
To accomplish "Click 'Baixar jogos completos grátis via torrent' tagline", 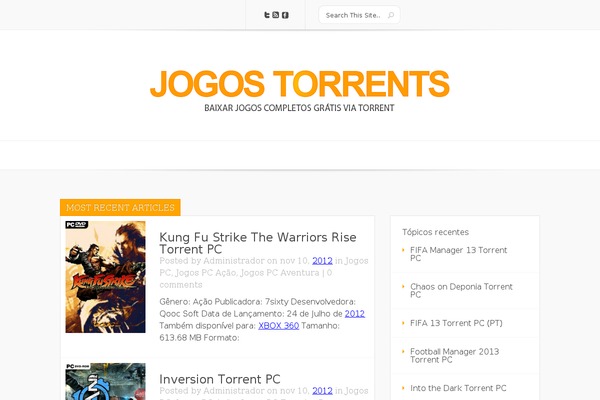I will [x=299, y=108].
